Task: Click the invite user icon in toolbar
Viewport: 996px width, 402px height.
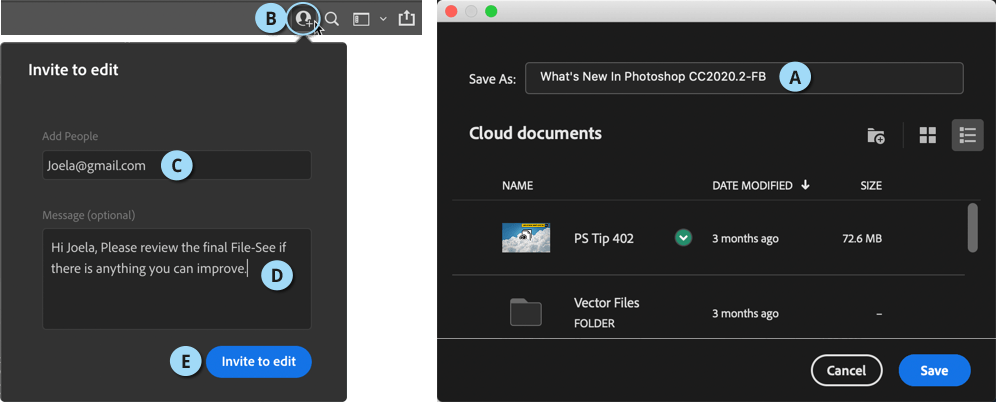Action: [306, 18]
